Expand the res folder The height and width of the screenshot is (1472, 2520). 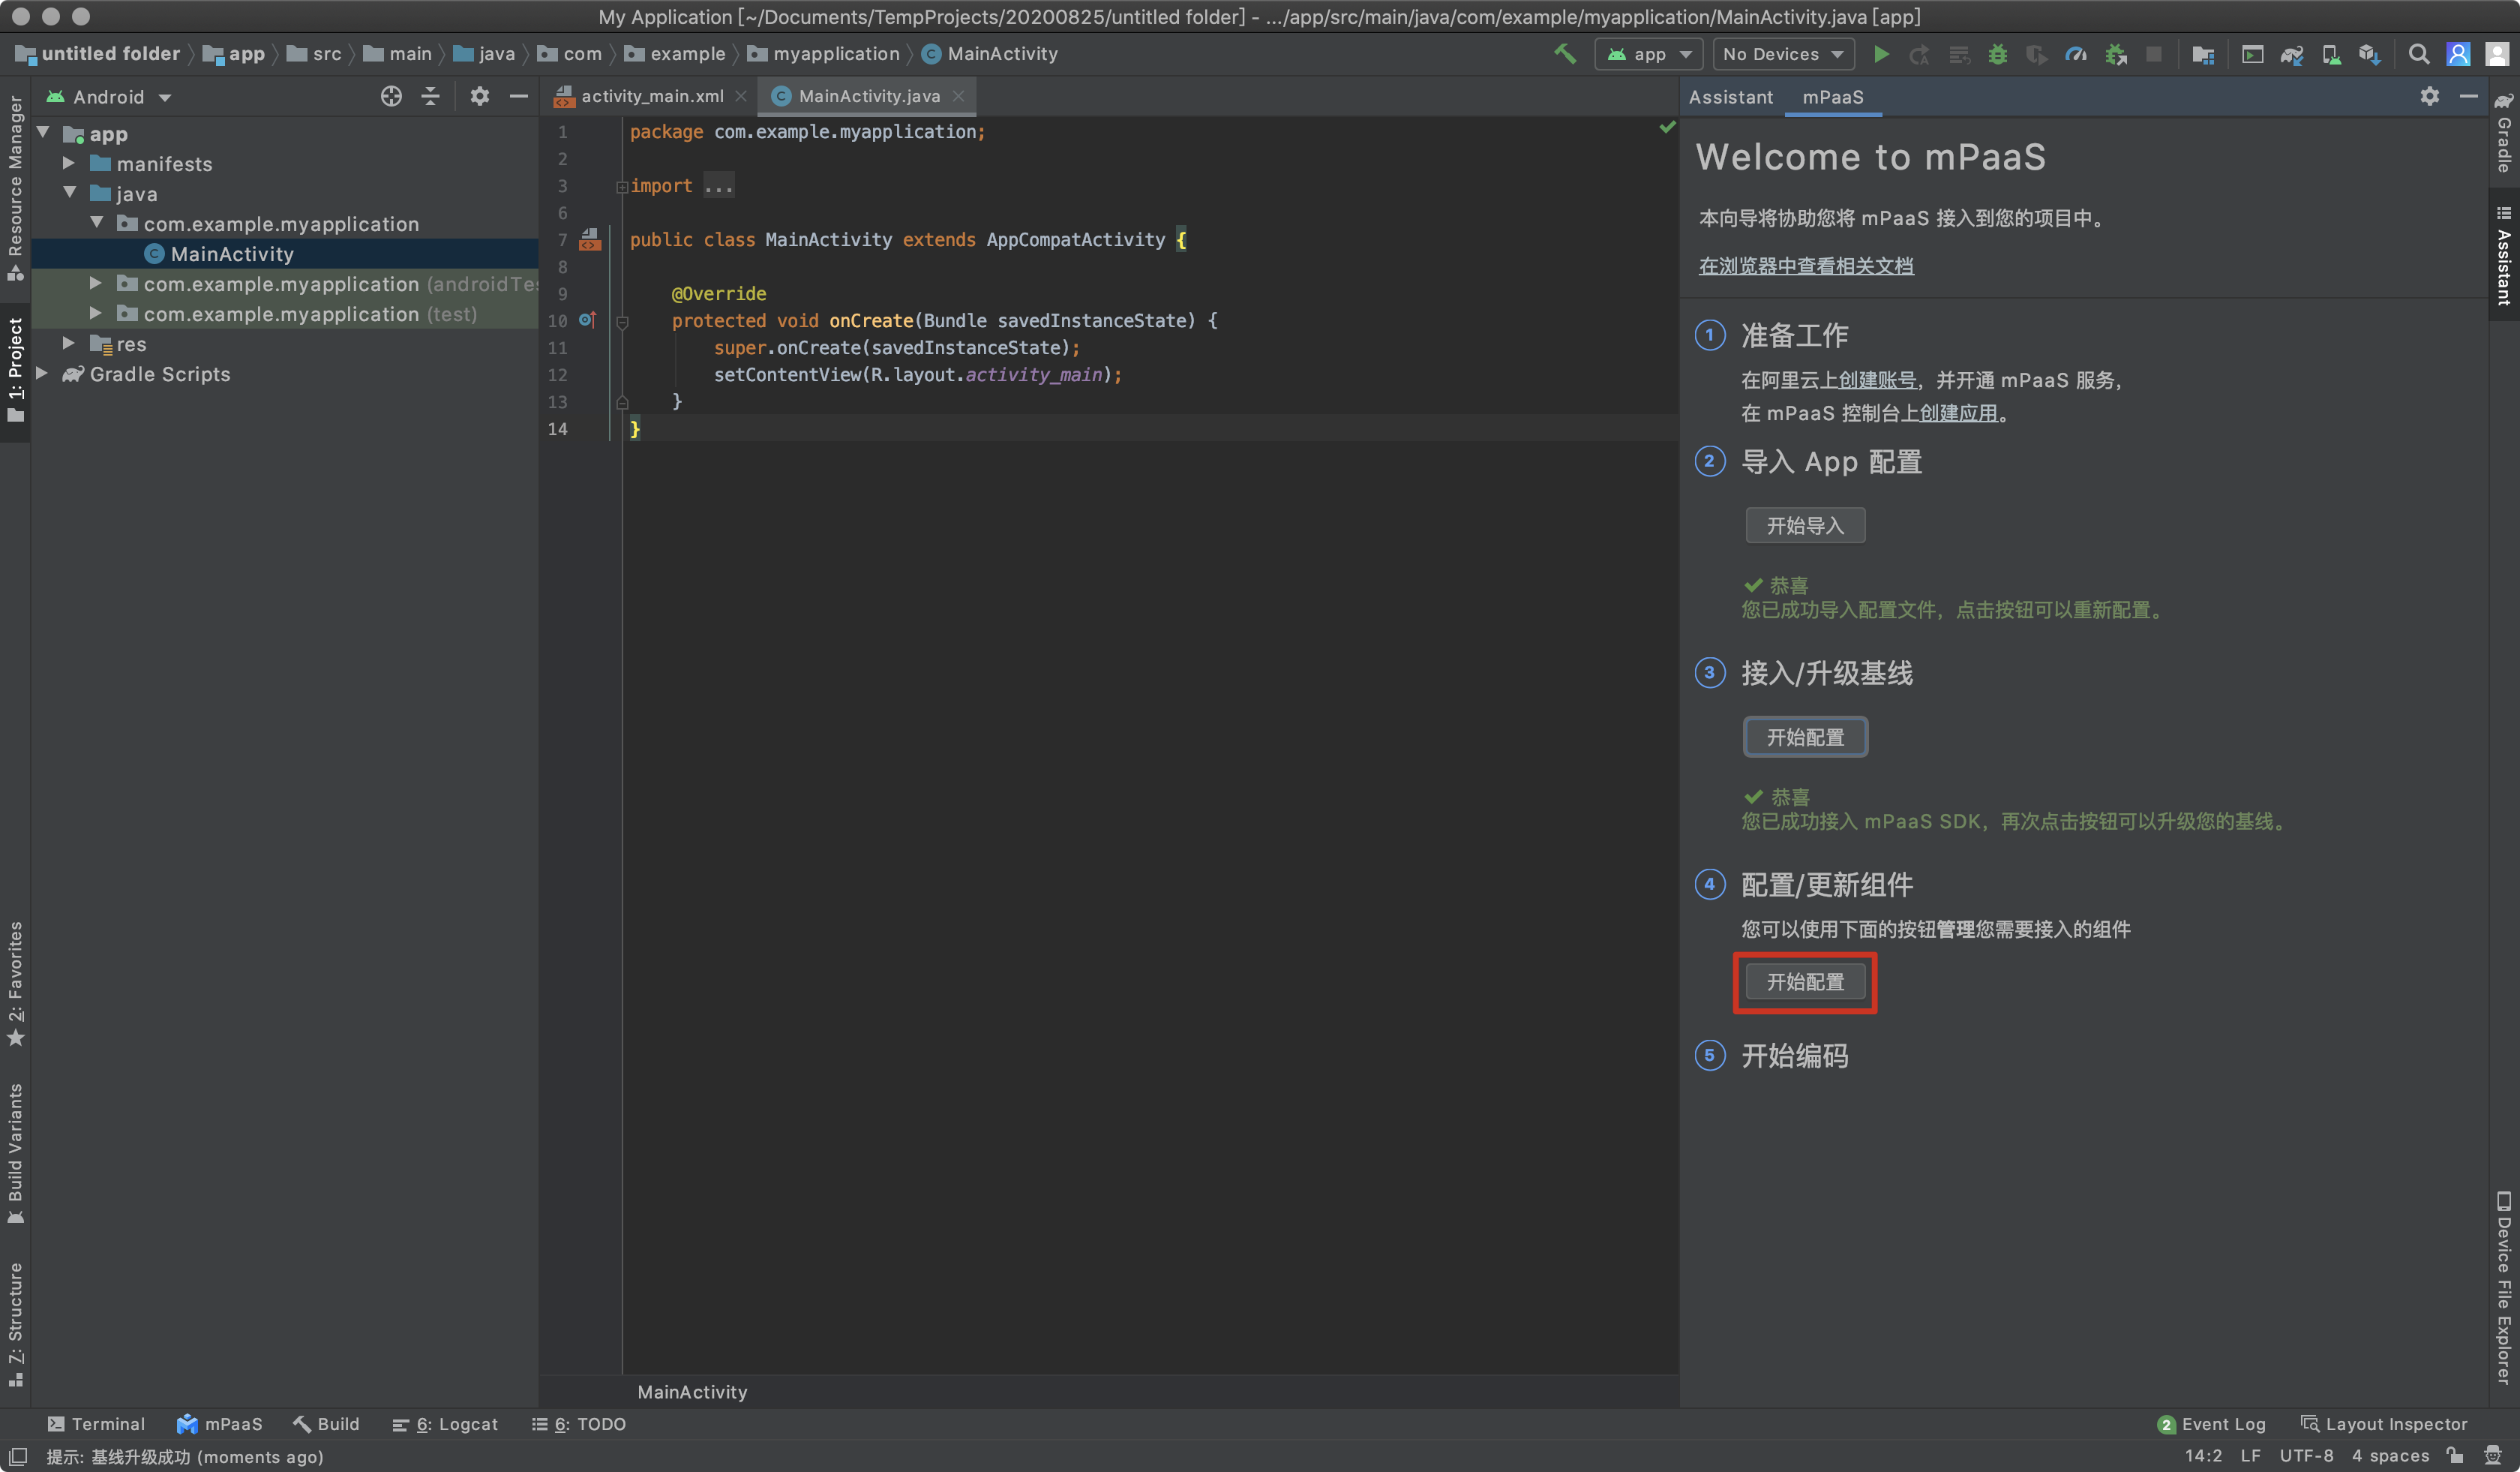pos(69,343)
